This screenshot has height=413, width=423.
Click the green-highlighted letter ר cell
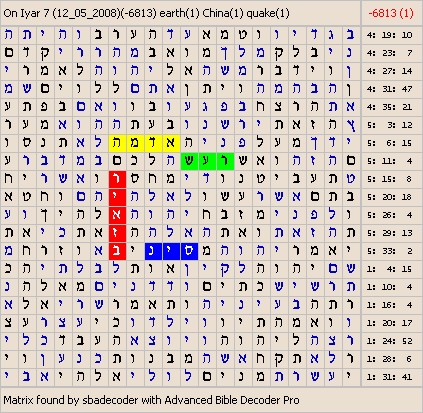click(225, 161)
